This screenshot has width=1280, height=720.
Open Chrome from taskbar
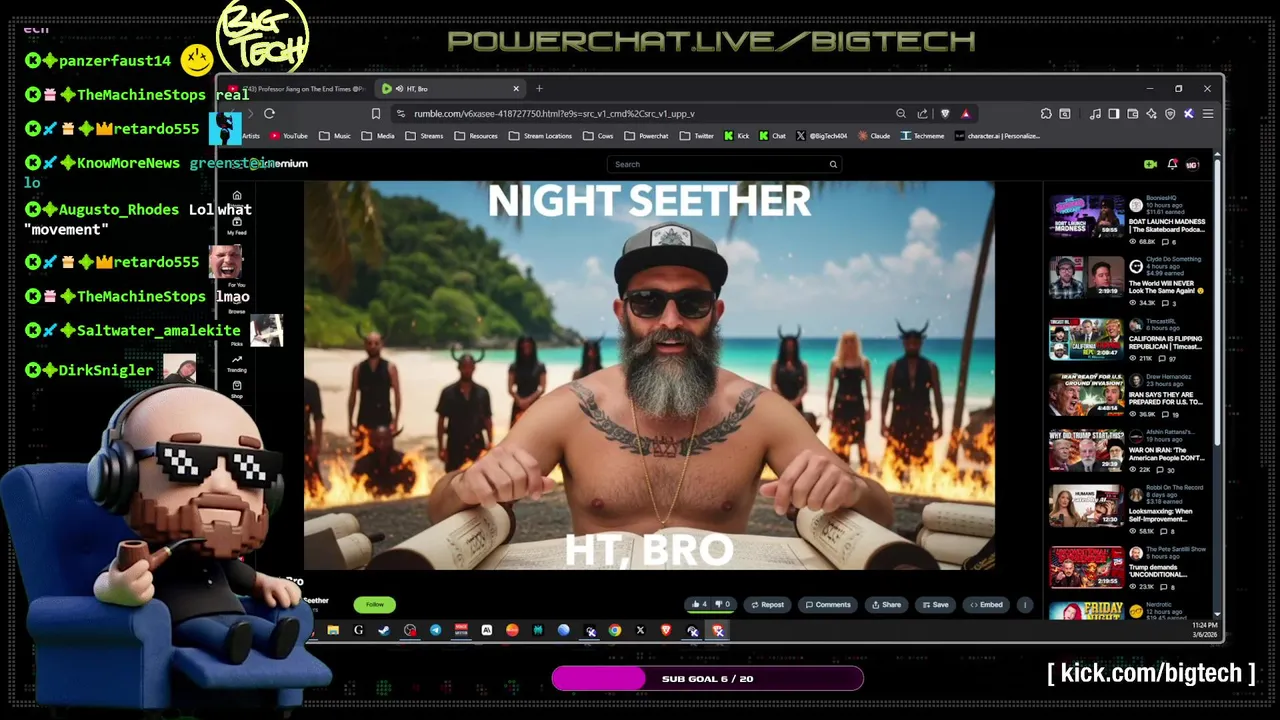pyautogui.click(x=615, y=630)
